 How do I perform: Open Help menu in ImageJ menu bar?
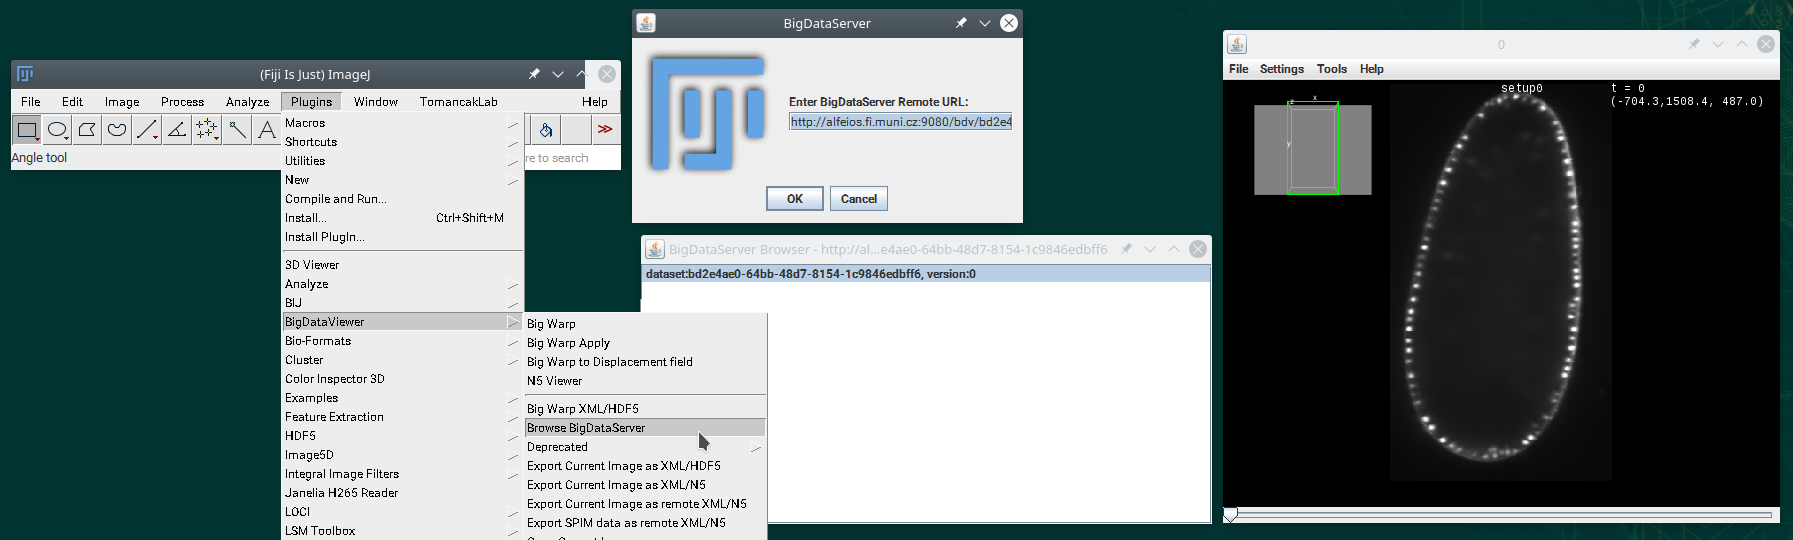[595, 102]
